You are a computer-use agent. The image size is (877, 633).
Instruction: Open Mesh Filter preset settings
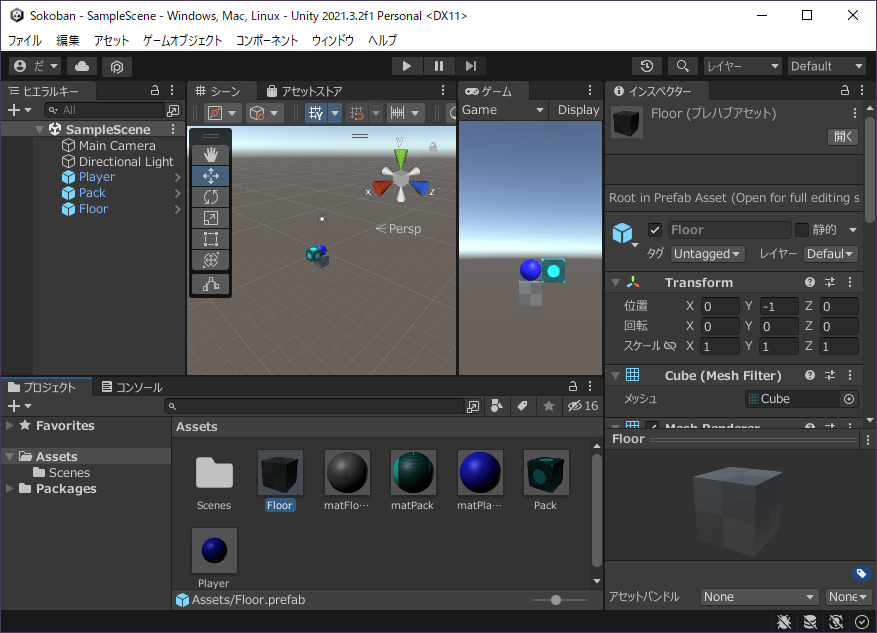830,375
